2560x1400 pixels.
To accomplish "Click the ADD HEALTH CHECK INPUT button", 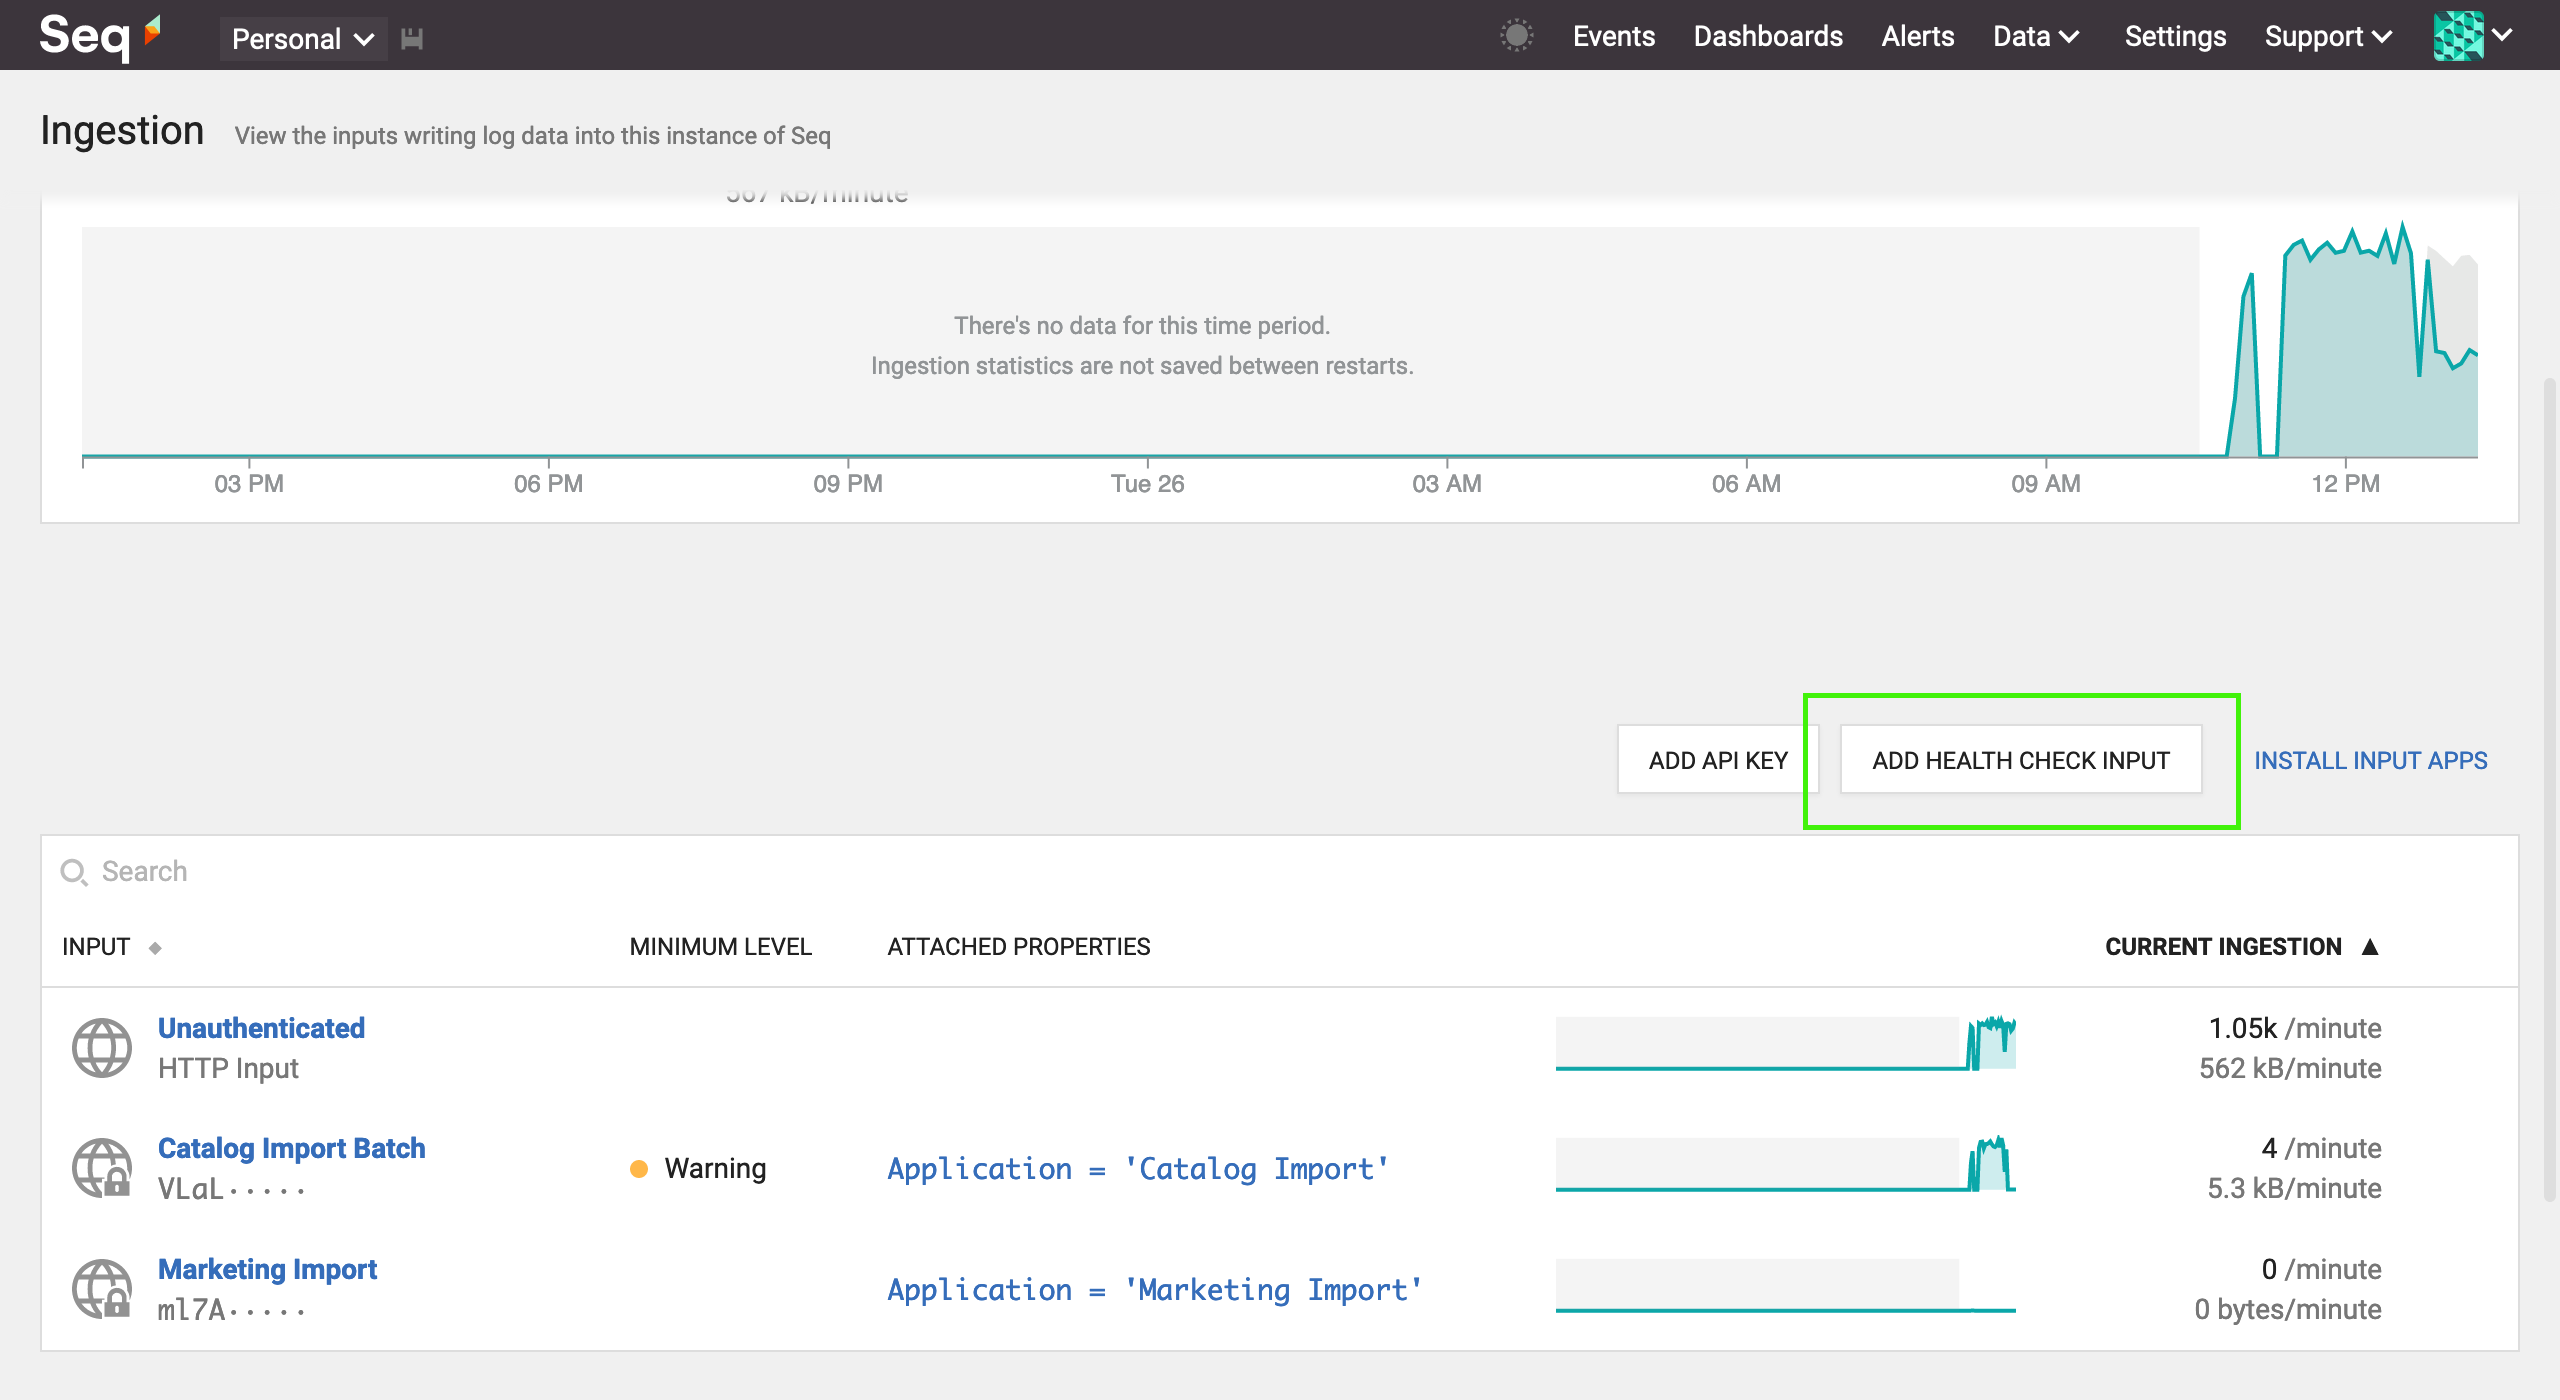I will tap(2020, 760).
